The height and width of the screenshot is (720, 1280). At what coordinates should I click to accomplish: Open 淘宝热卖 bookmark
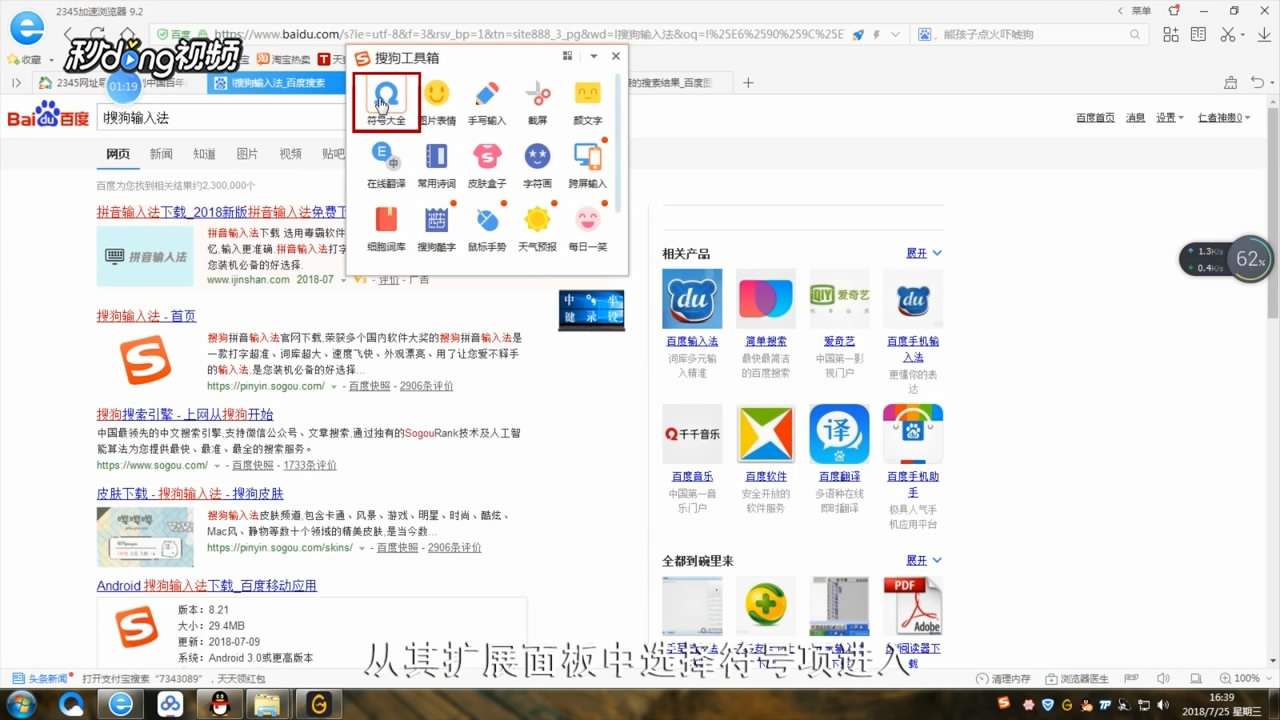pyautogui.click(x=284, y=59)
